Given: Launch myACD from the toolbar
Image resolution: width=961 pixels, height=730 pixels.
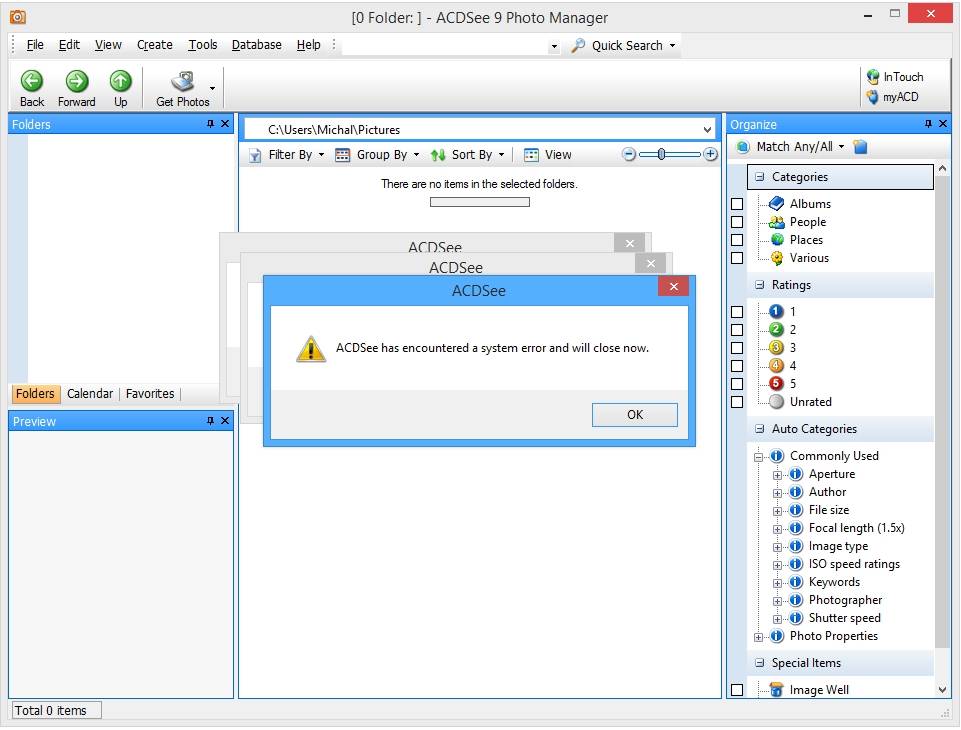Looking at the screenshot, I should click(892, 97).
